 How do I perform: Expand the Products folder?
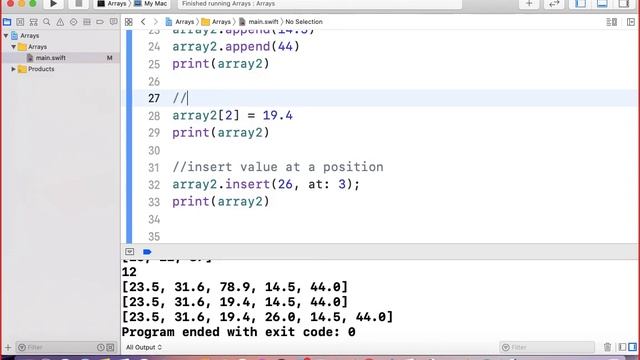pyautogui.click(x=13, y=69)
